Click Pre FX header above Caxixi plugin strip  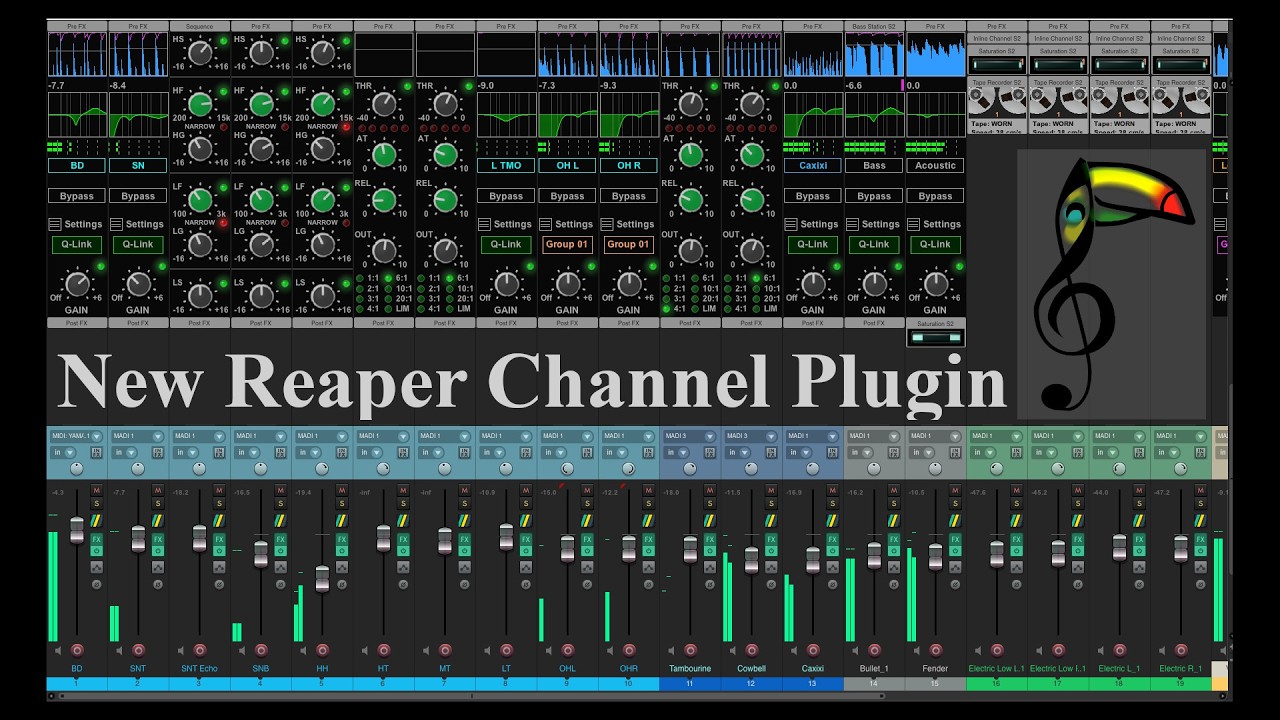pyautogui.click(x=813, y=26)
